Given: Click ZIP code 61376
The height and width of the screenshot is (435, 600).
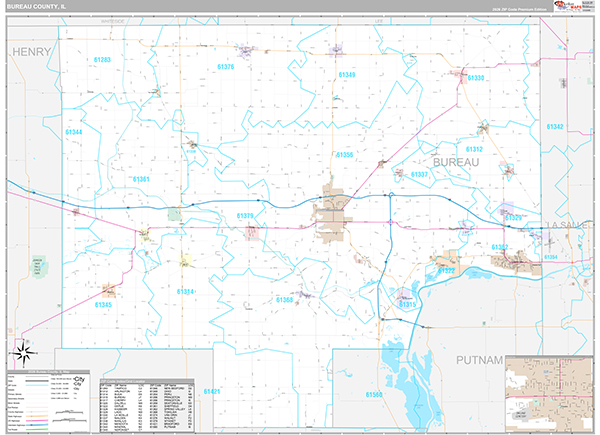Looking at the screenshot, I should pos(225,67).
